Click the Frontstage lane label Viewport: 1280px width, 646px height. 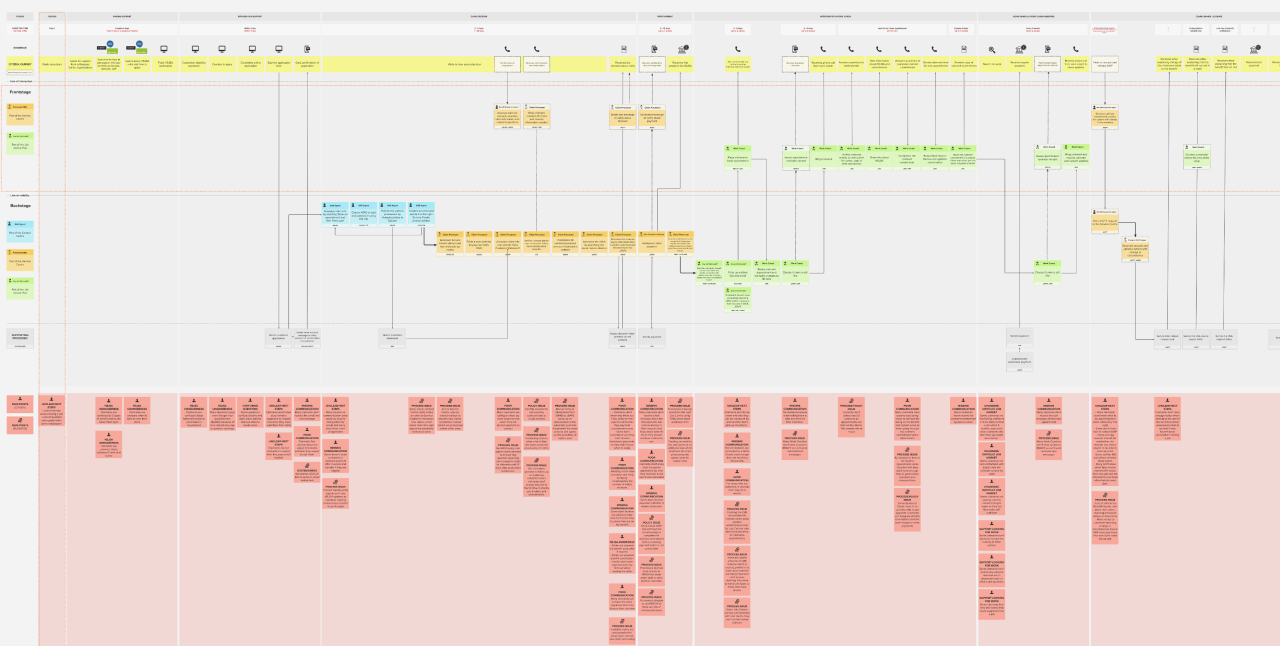point(20,92)
